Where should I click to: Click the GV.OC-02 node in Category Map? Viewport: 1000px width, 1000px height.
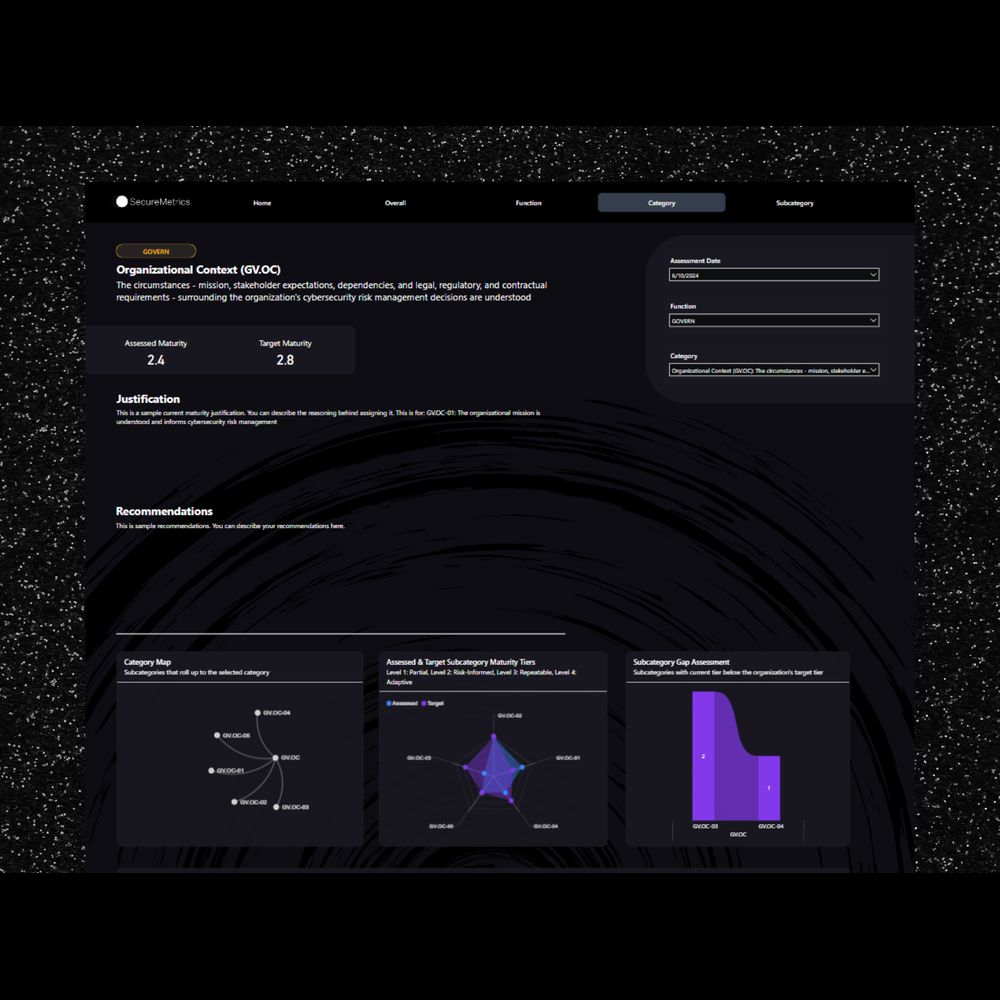click(235, 802)
